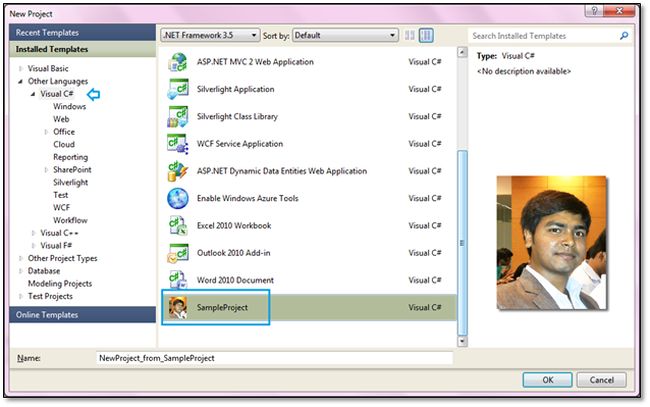This screenshot has width=650, height=407.
Task: Click OK to create the project
Action: 548,380
